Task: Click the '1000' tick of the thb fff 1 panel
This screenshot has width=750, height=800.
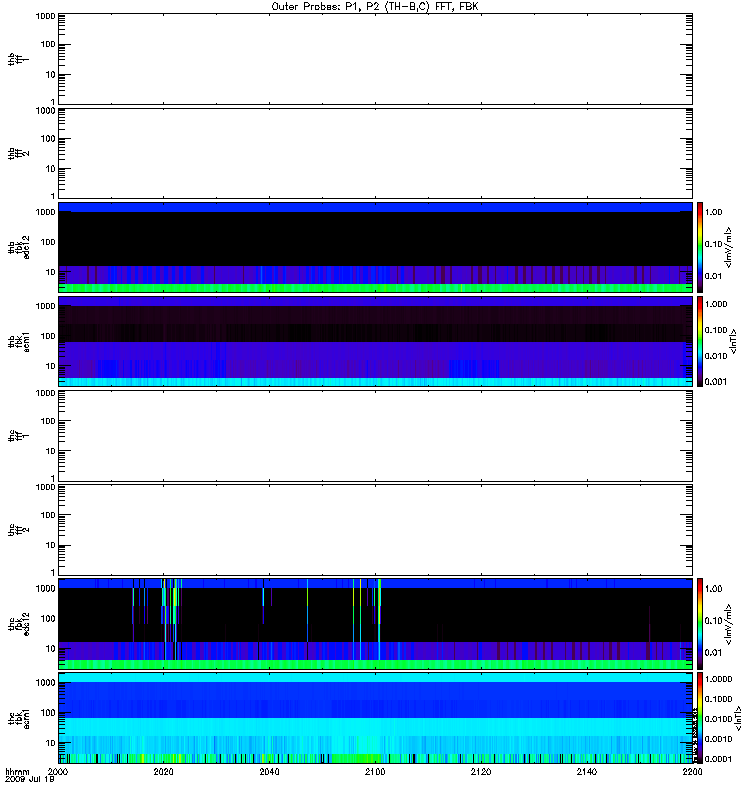Action: pos(45,16)
